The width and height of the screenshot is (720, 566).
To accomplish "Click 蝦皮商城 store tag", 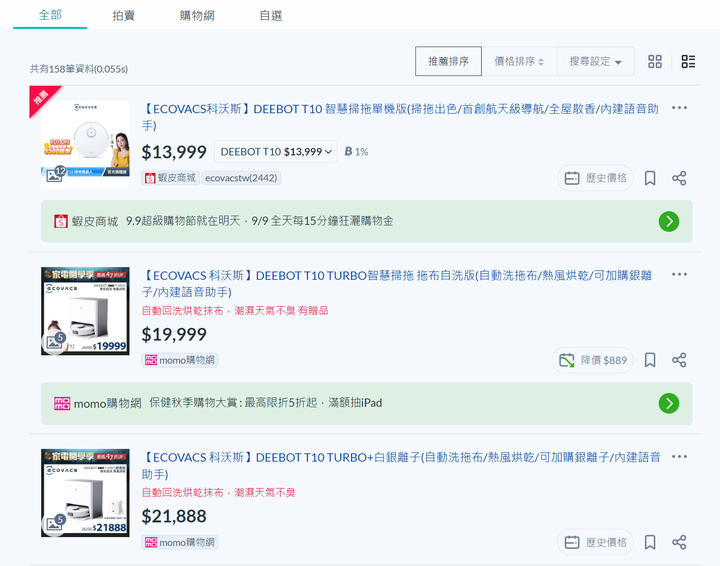I will (x=170, y=178).
